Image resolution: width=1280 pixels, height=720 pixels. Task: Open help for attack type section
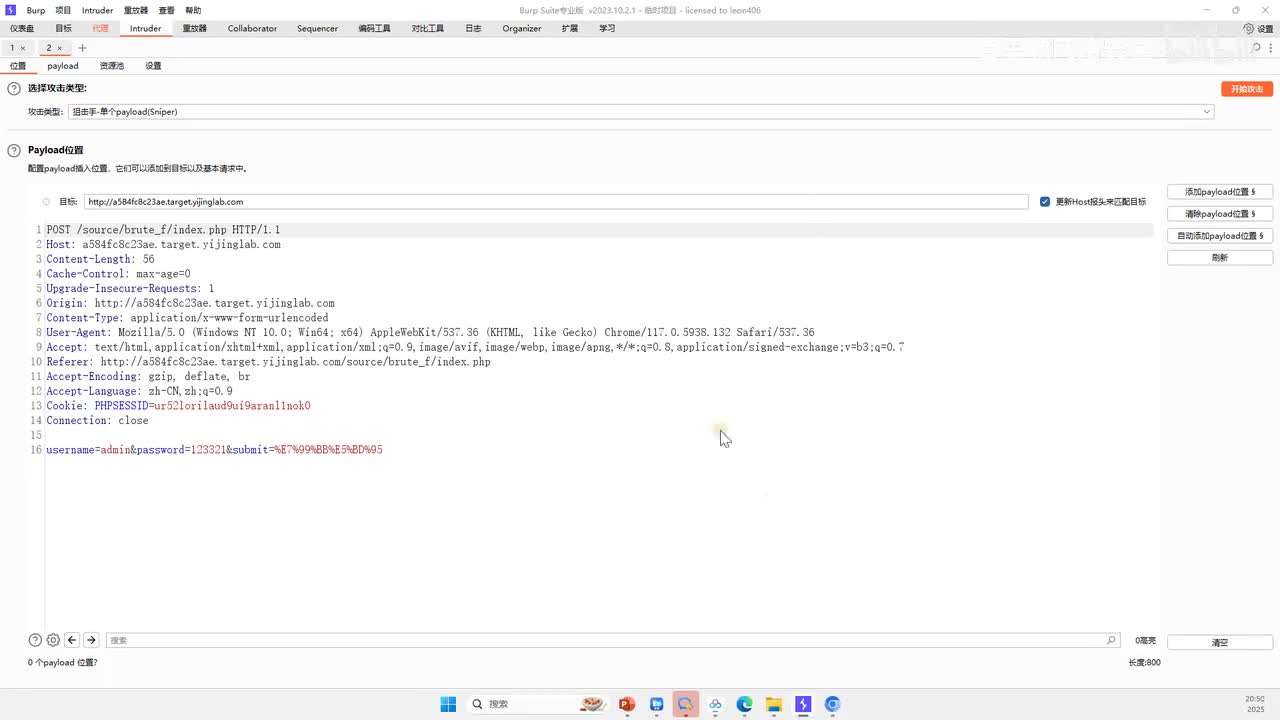click(14, 89)
